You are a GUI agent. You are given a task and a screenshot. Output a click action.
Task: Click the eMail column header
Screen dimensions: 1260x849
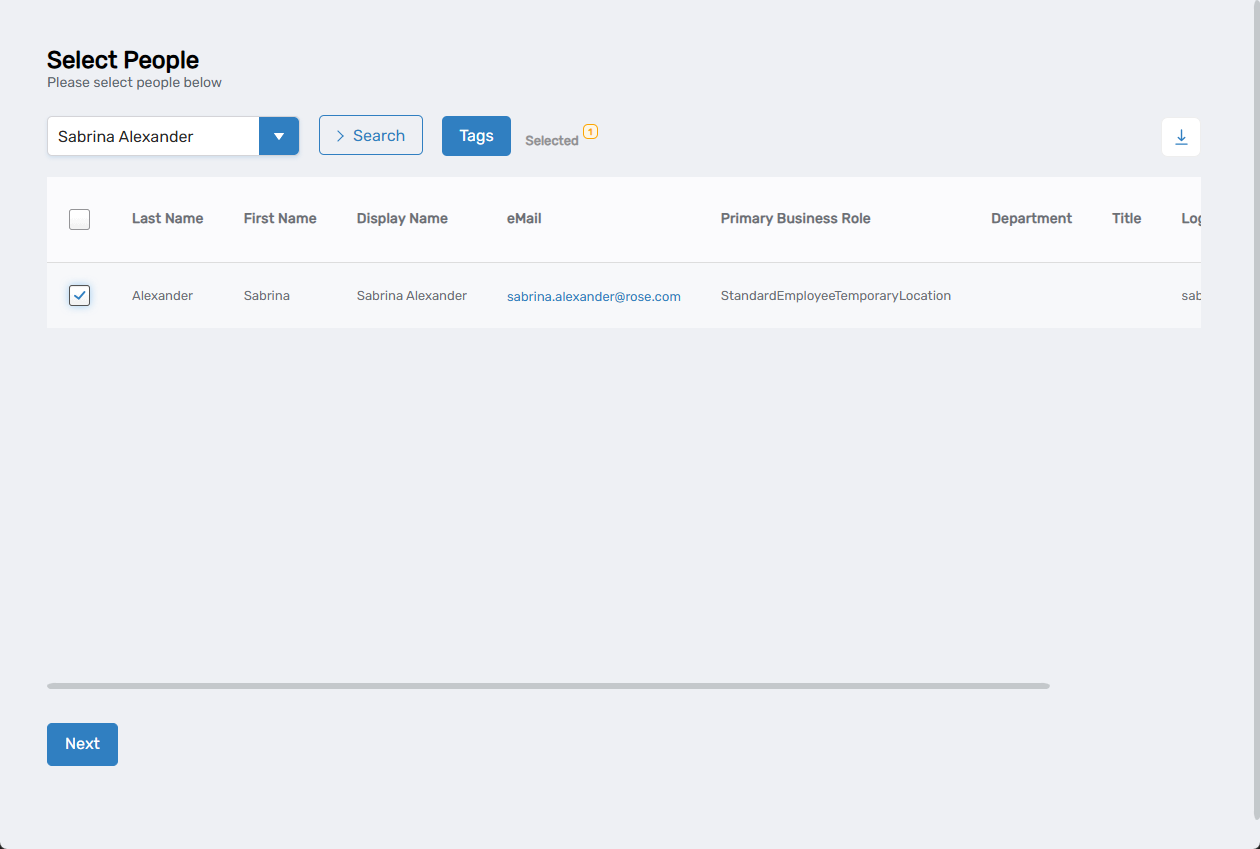[x=524, y=218]
